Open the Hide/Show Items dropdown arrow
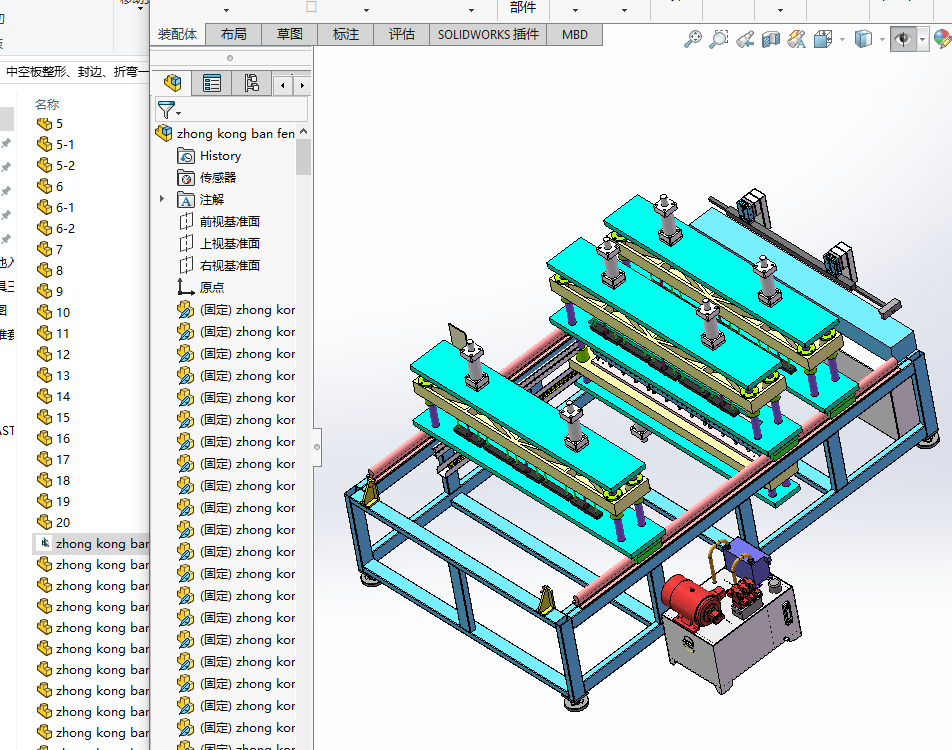952x750 pixels. [x=922, y=40]
